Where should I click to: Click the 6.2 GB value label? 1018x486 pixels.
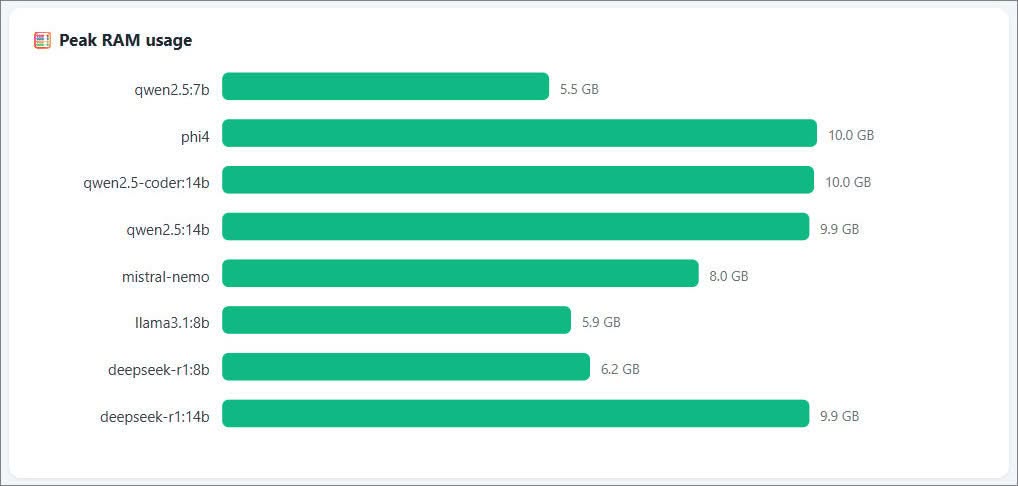click(x=620, y=370)
